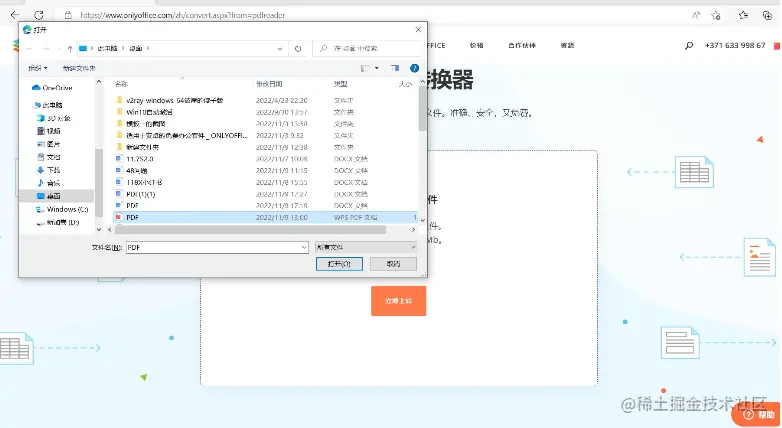The height and width of the screenshot is (428, 782).
Task: Click the orange 立即上传 upload button
Action: pos(398,301)
